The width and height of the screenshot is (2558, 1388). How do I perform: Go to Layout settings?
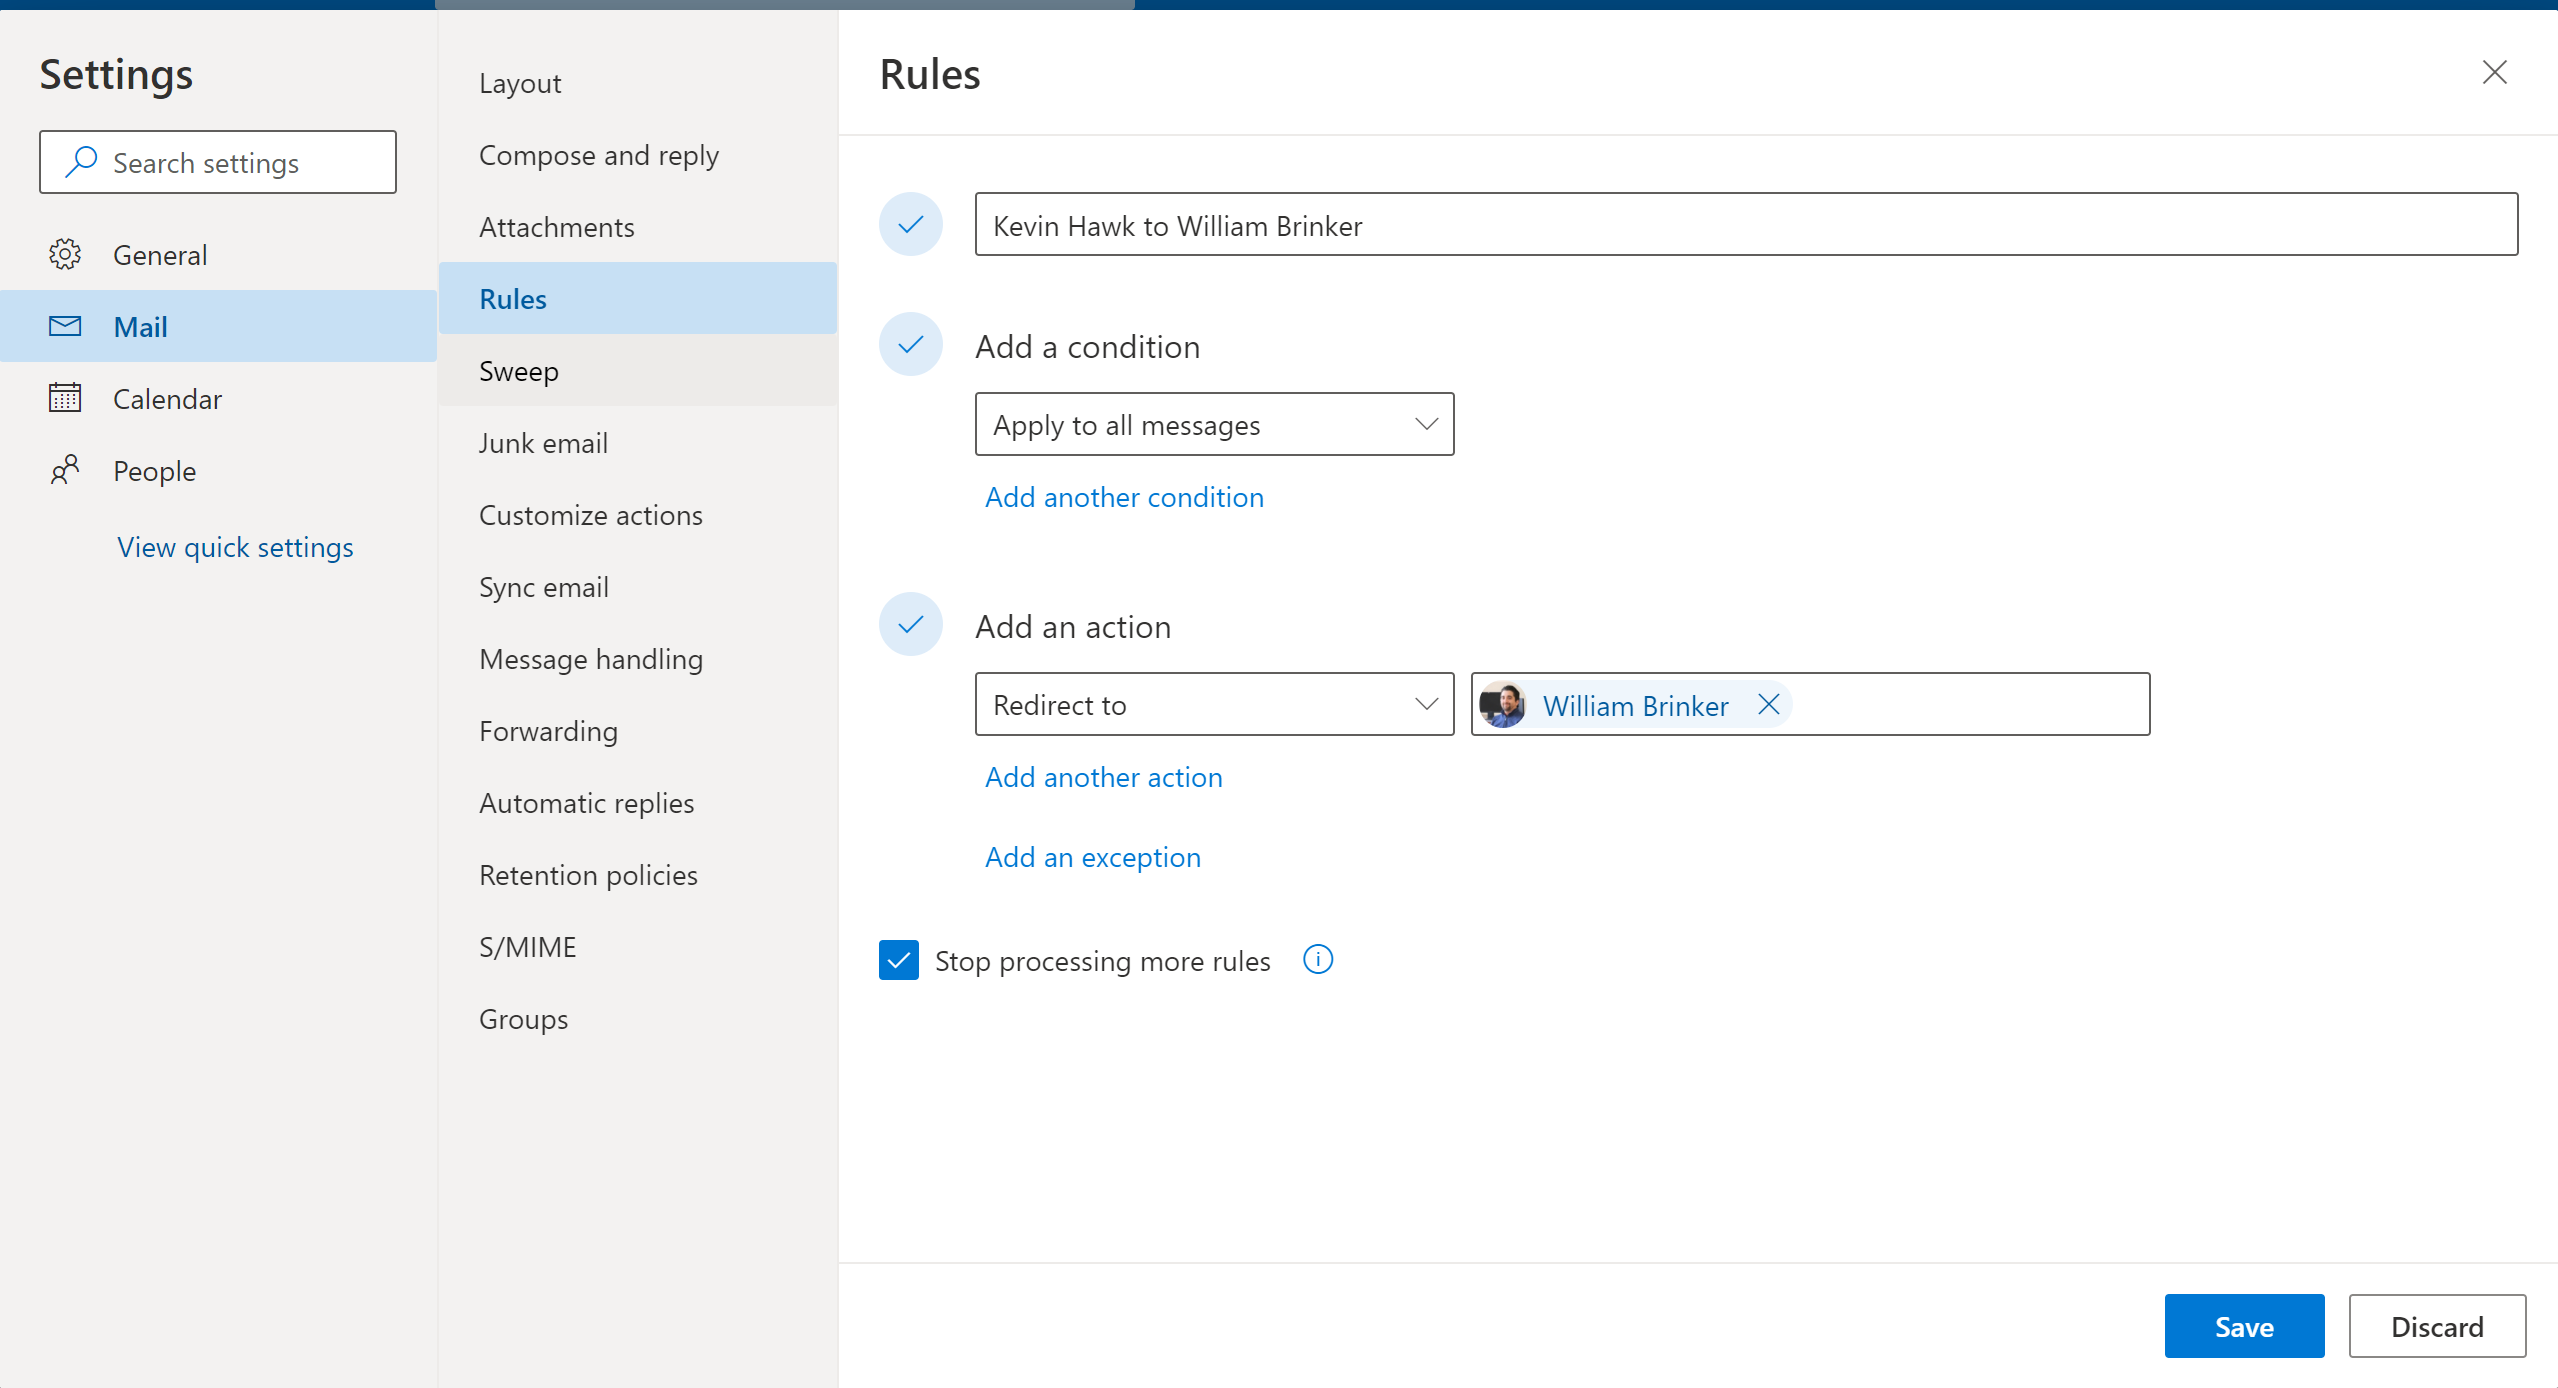pos(638,83)
